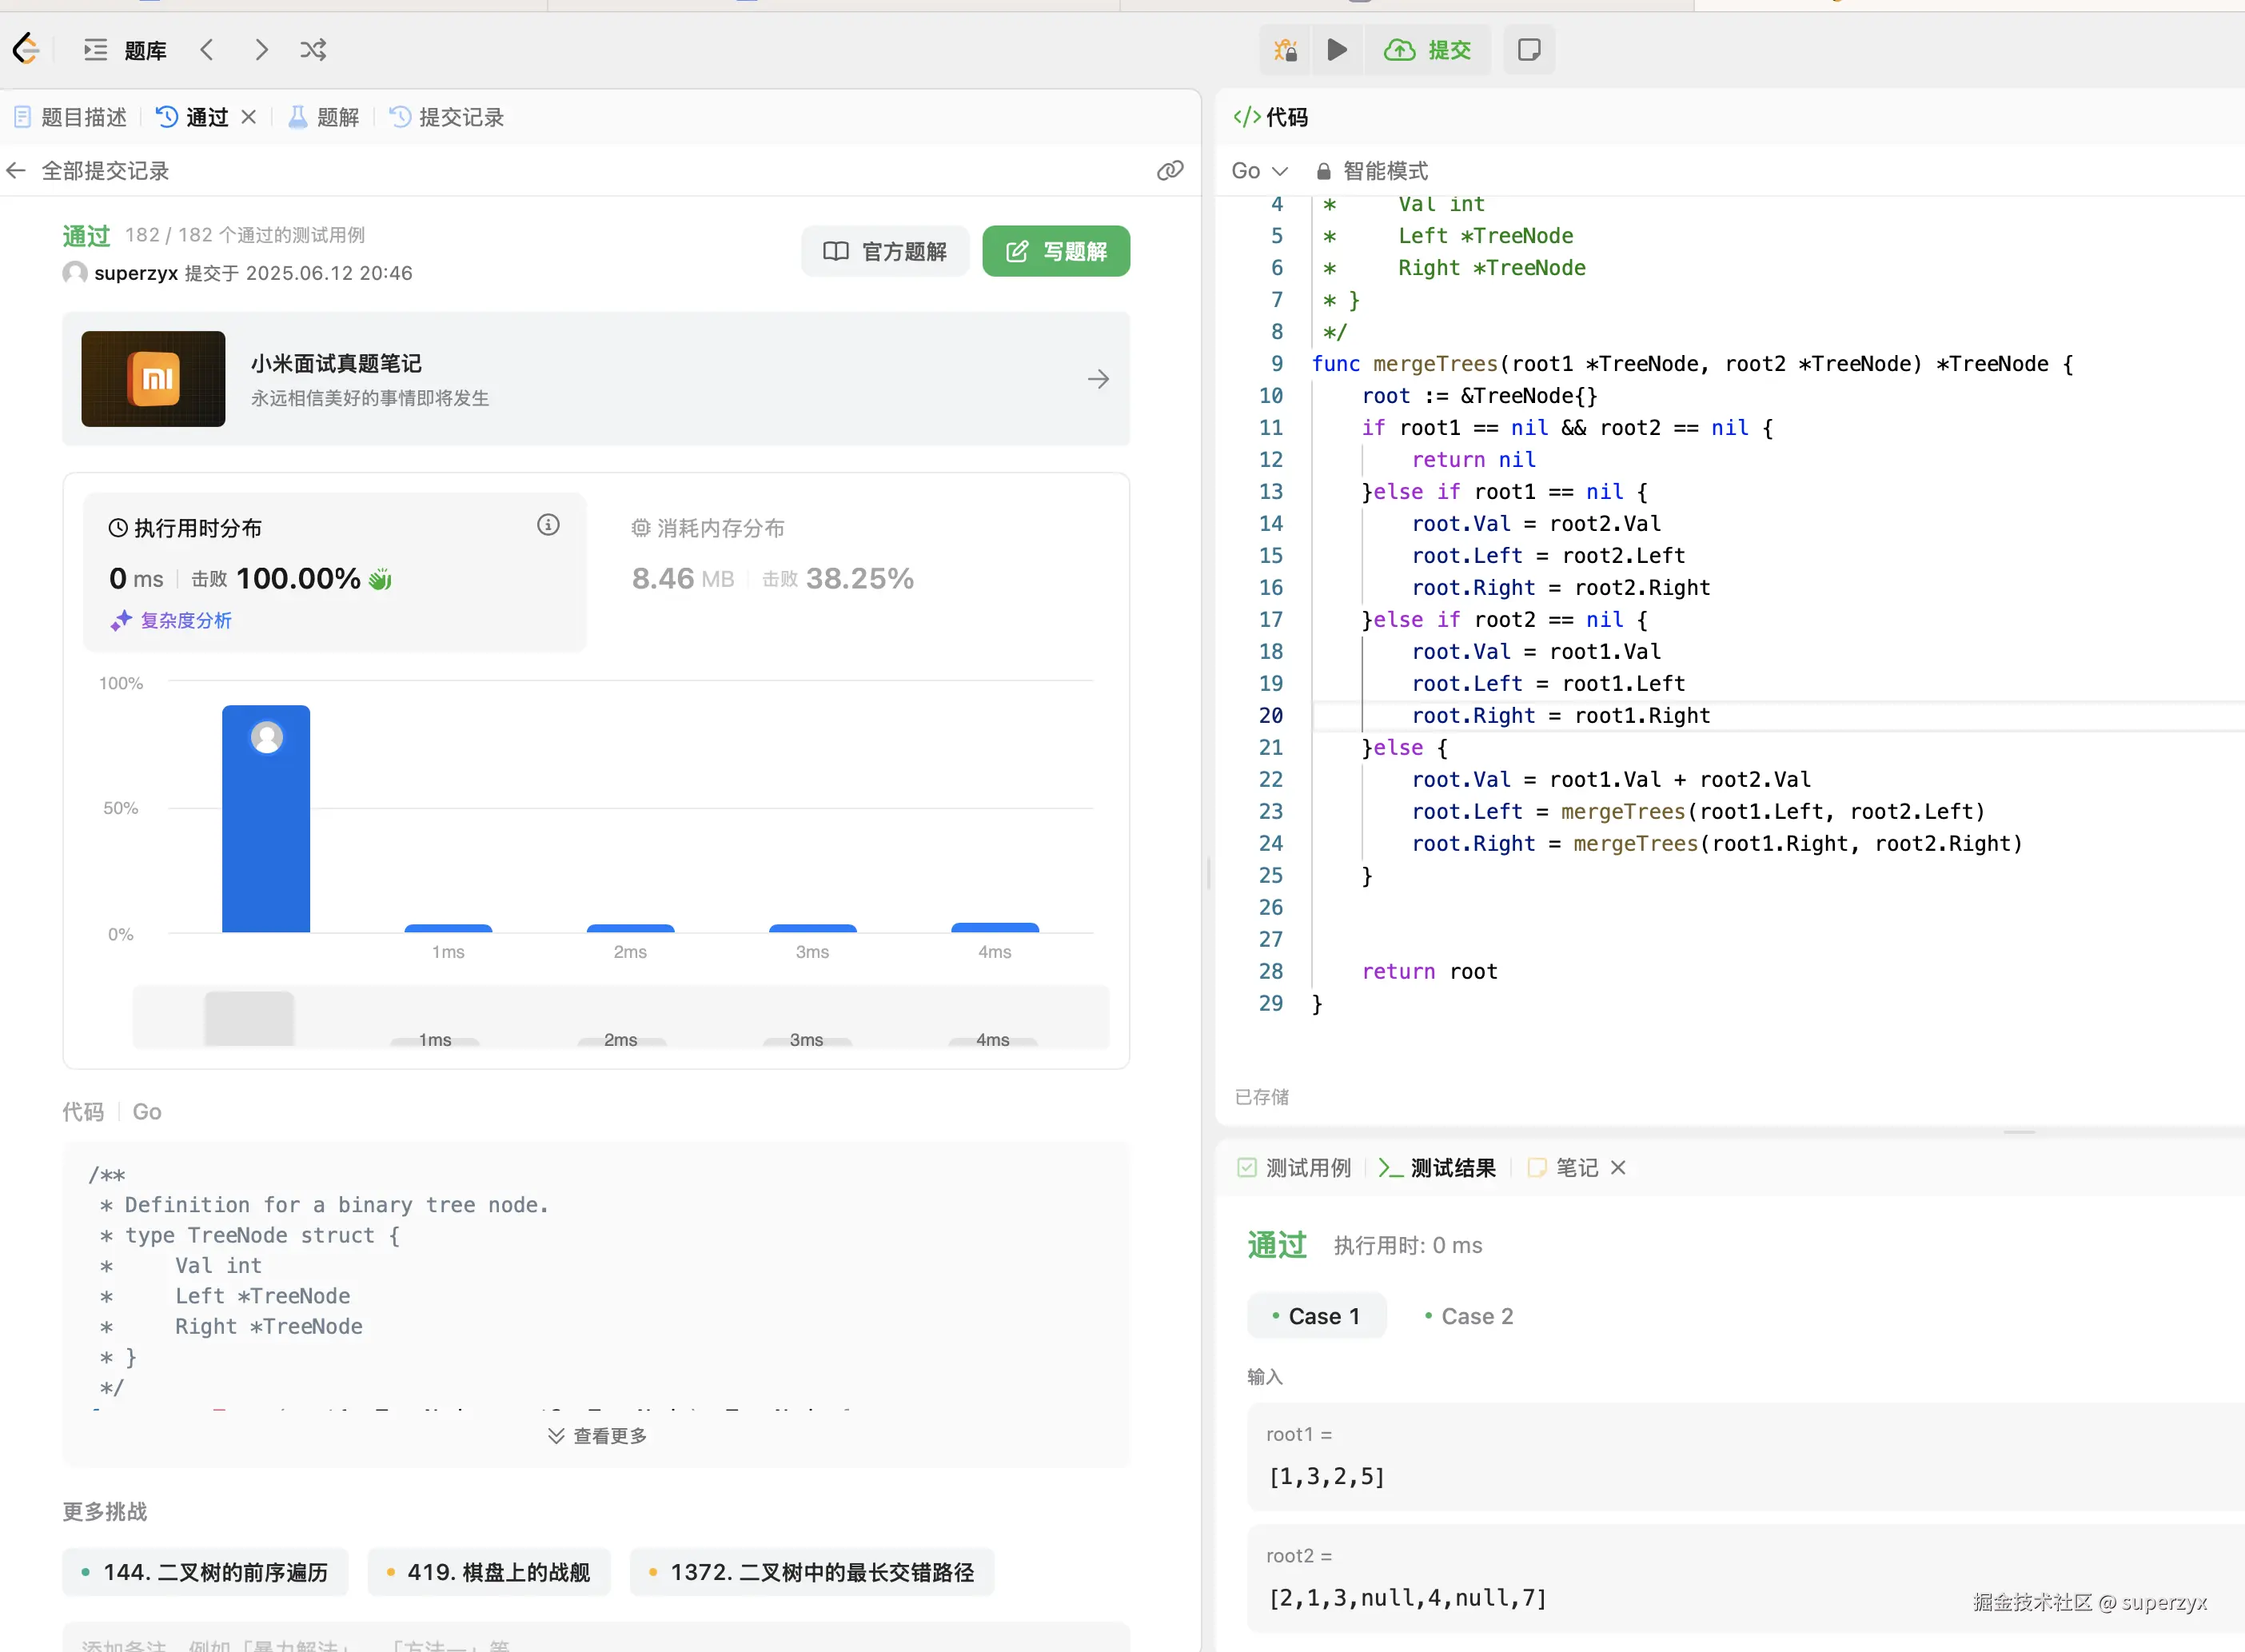2245x1652 pixels.
Task: Open runtime distribution info icon
Action: 548,525
